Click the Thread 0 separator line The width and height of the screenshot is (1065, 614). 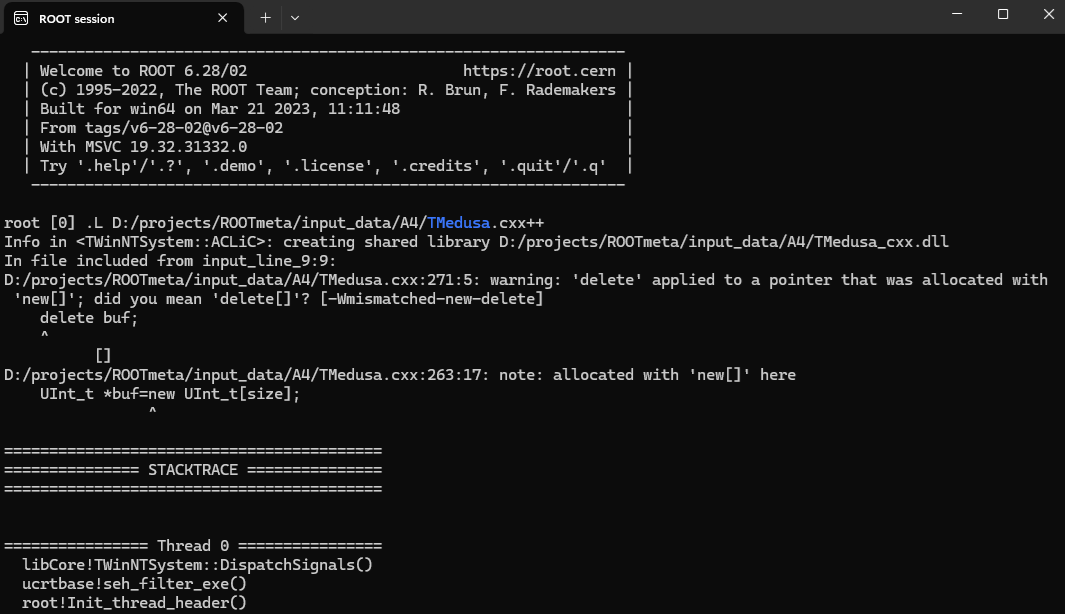click(193, 546)
